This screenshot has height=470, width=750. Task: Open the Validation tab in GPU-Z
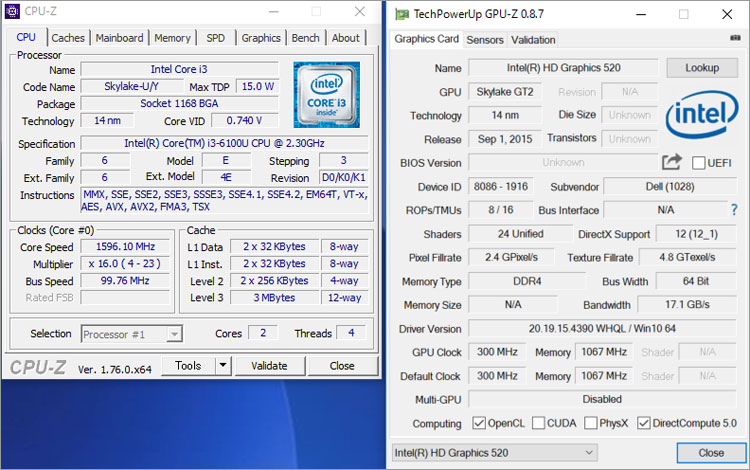point(533,40)
